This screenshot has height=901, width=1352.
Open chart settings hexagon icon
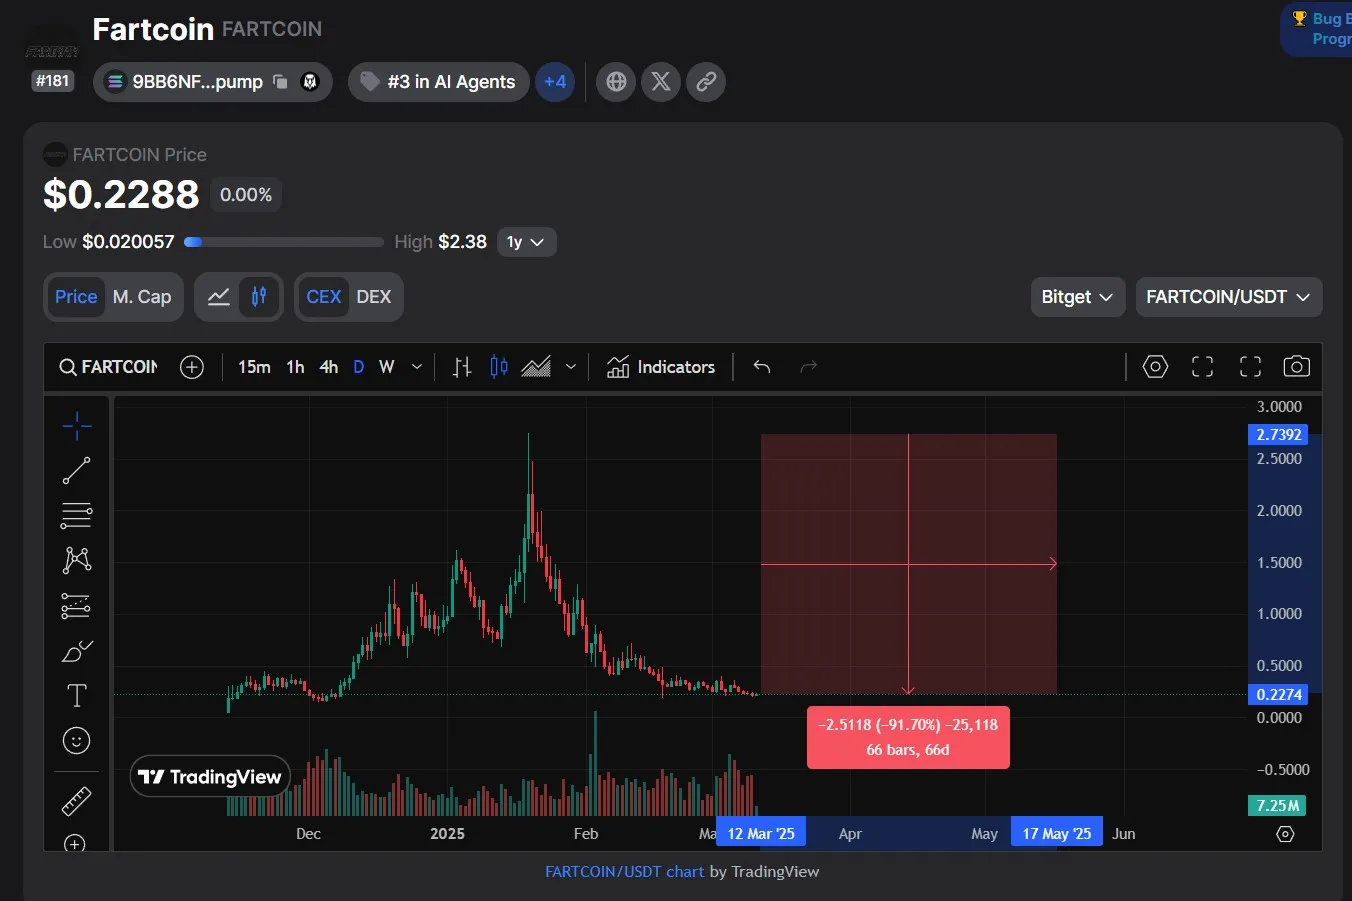pyautogui.click(x=1155, y=367)
